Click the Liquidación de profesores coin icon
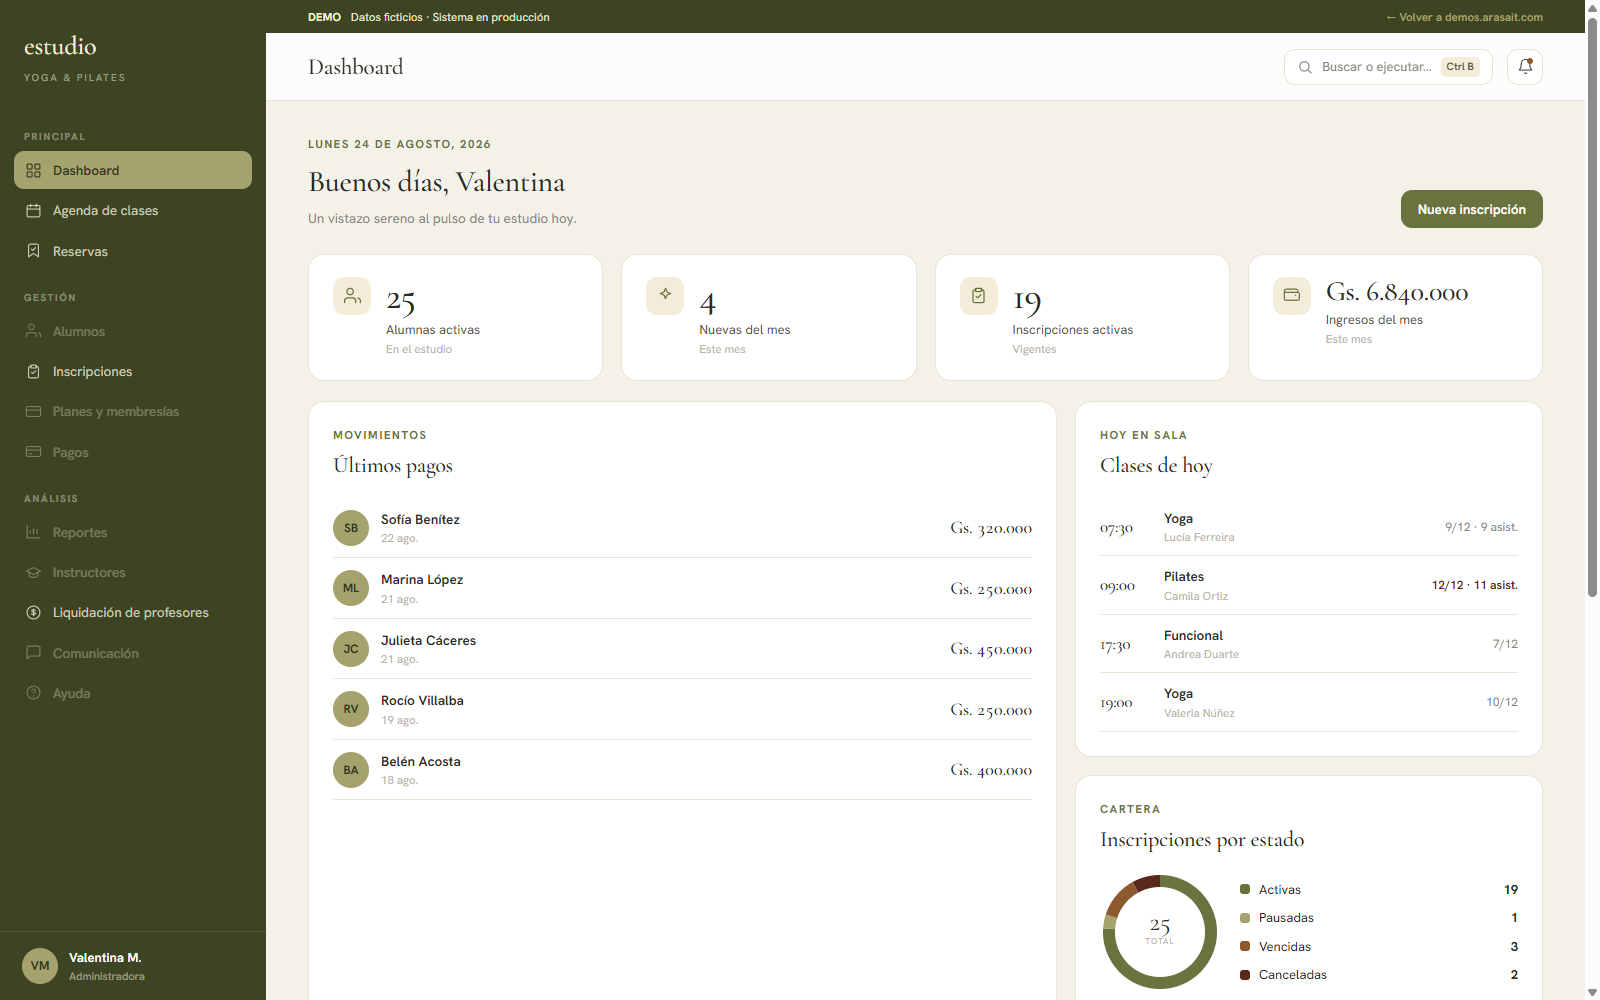 (x=33, y=613)
